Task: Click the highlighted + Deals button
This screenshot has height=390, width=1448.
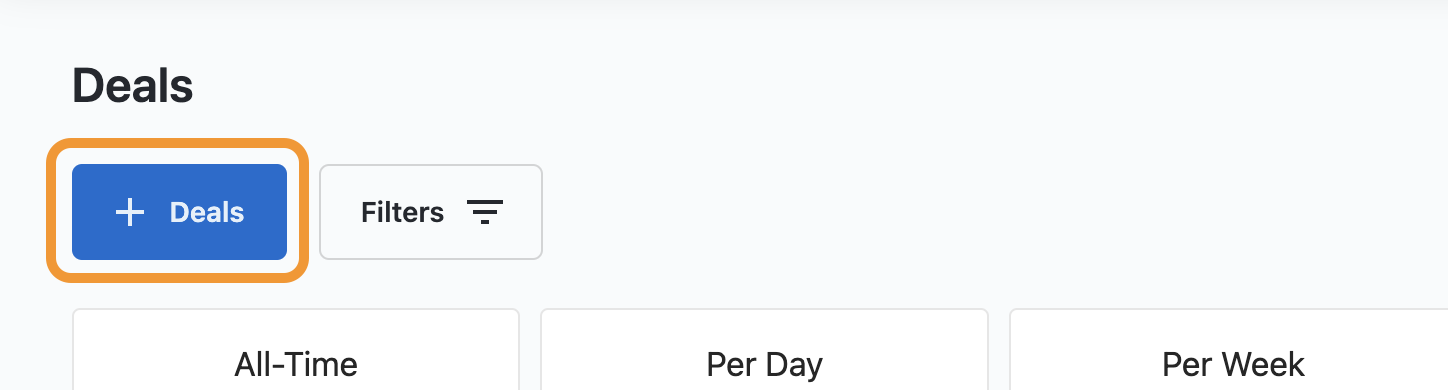Action: pos(180,212)
